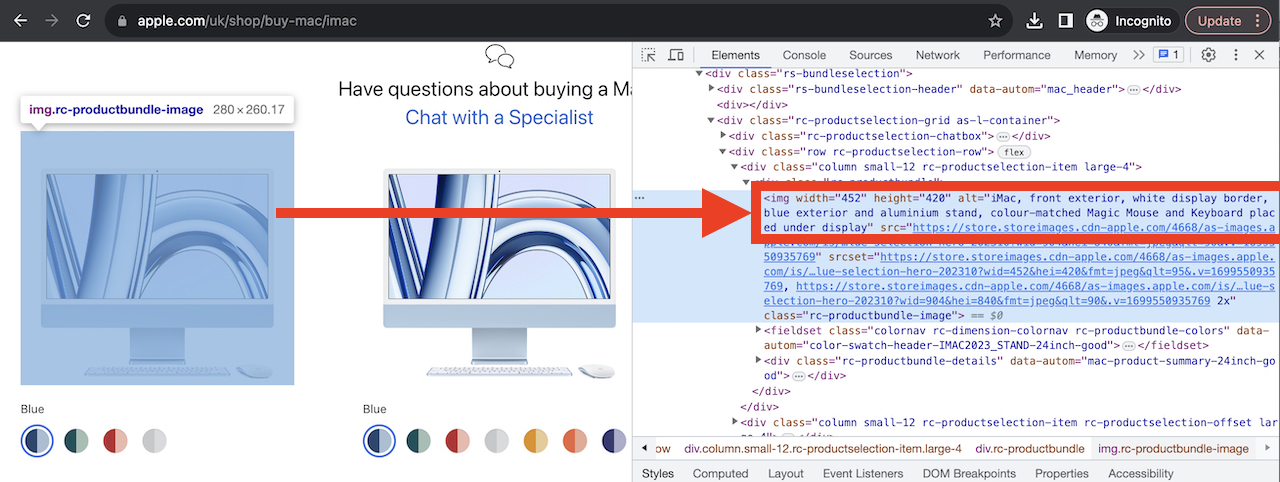The width and height of the screenshot is (1280, 482).
Task: Click the issues counter badge showing 1
Action: (x=1168, y=55)
